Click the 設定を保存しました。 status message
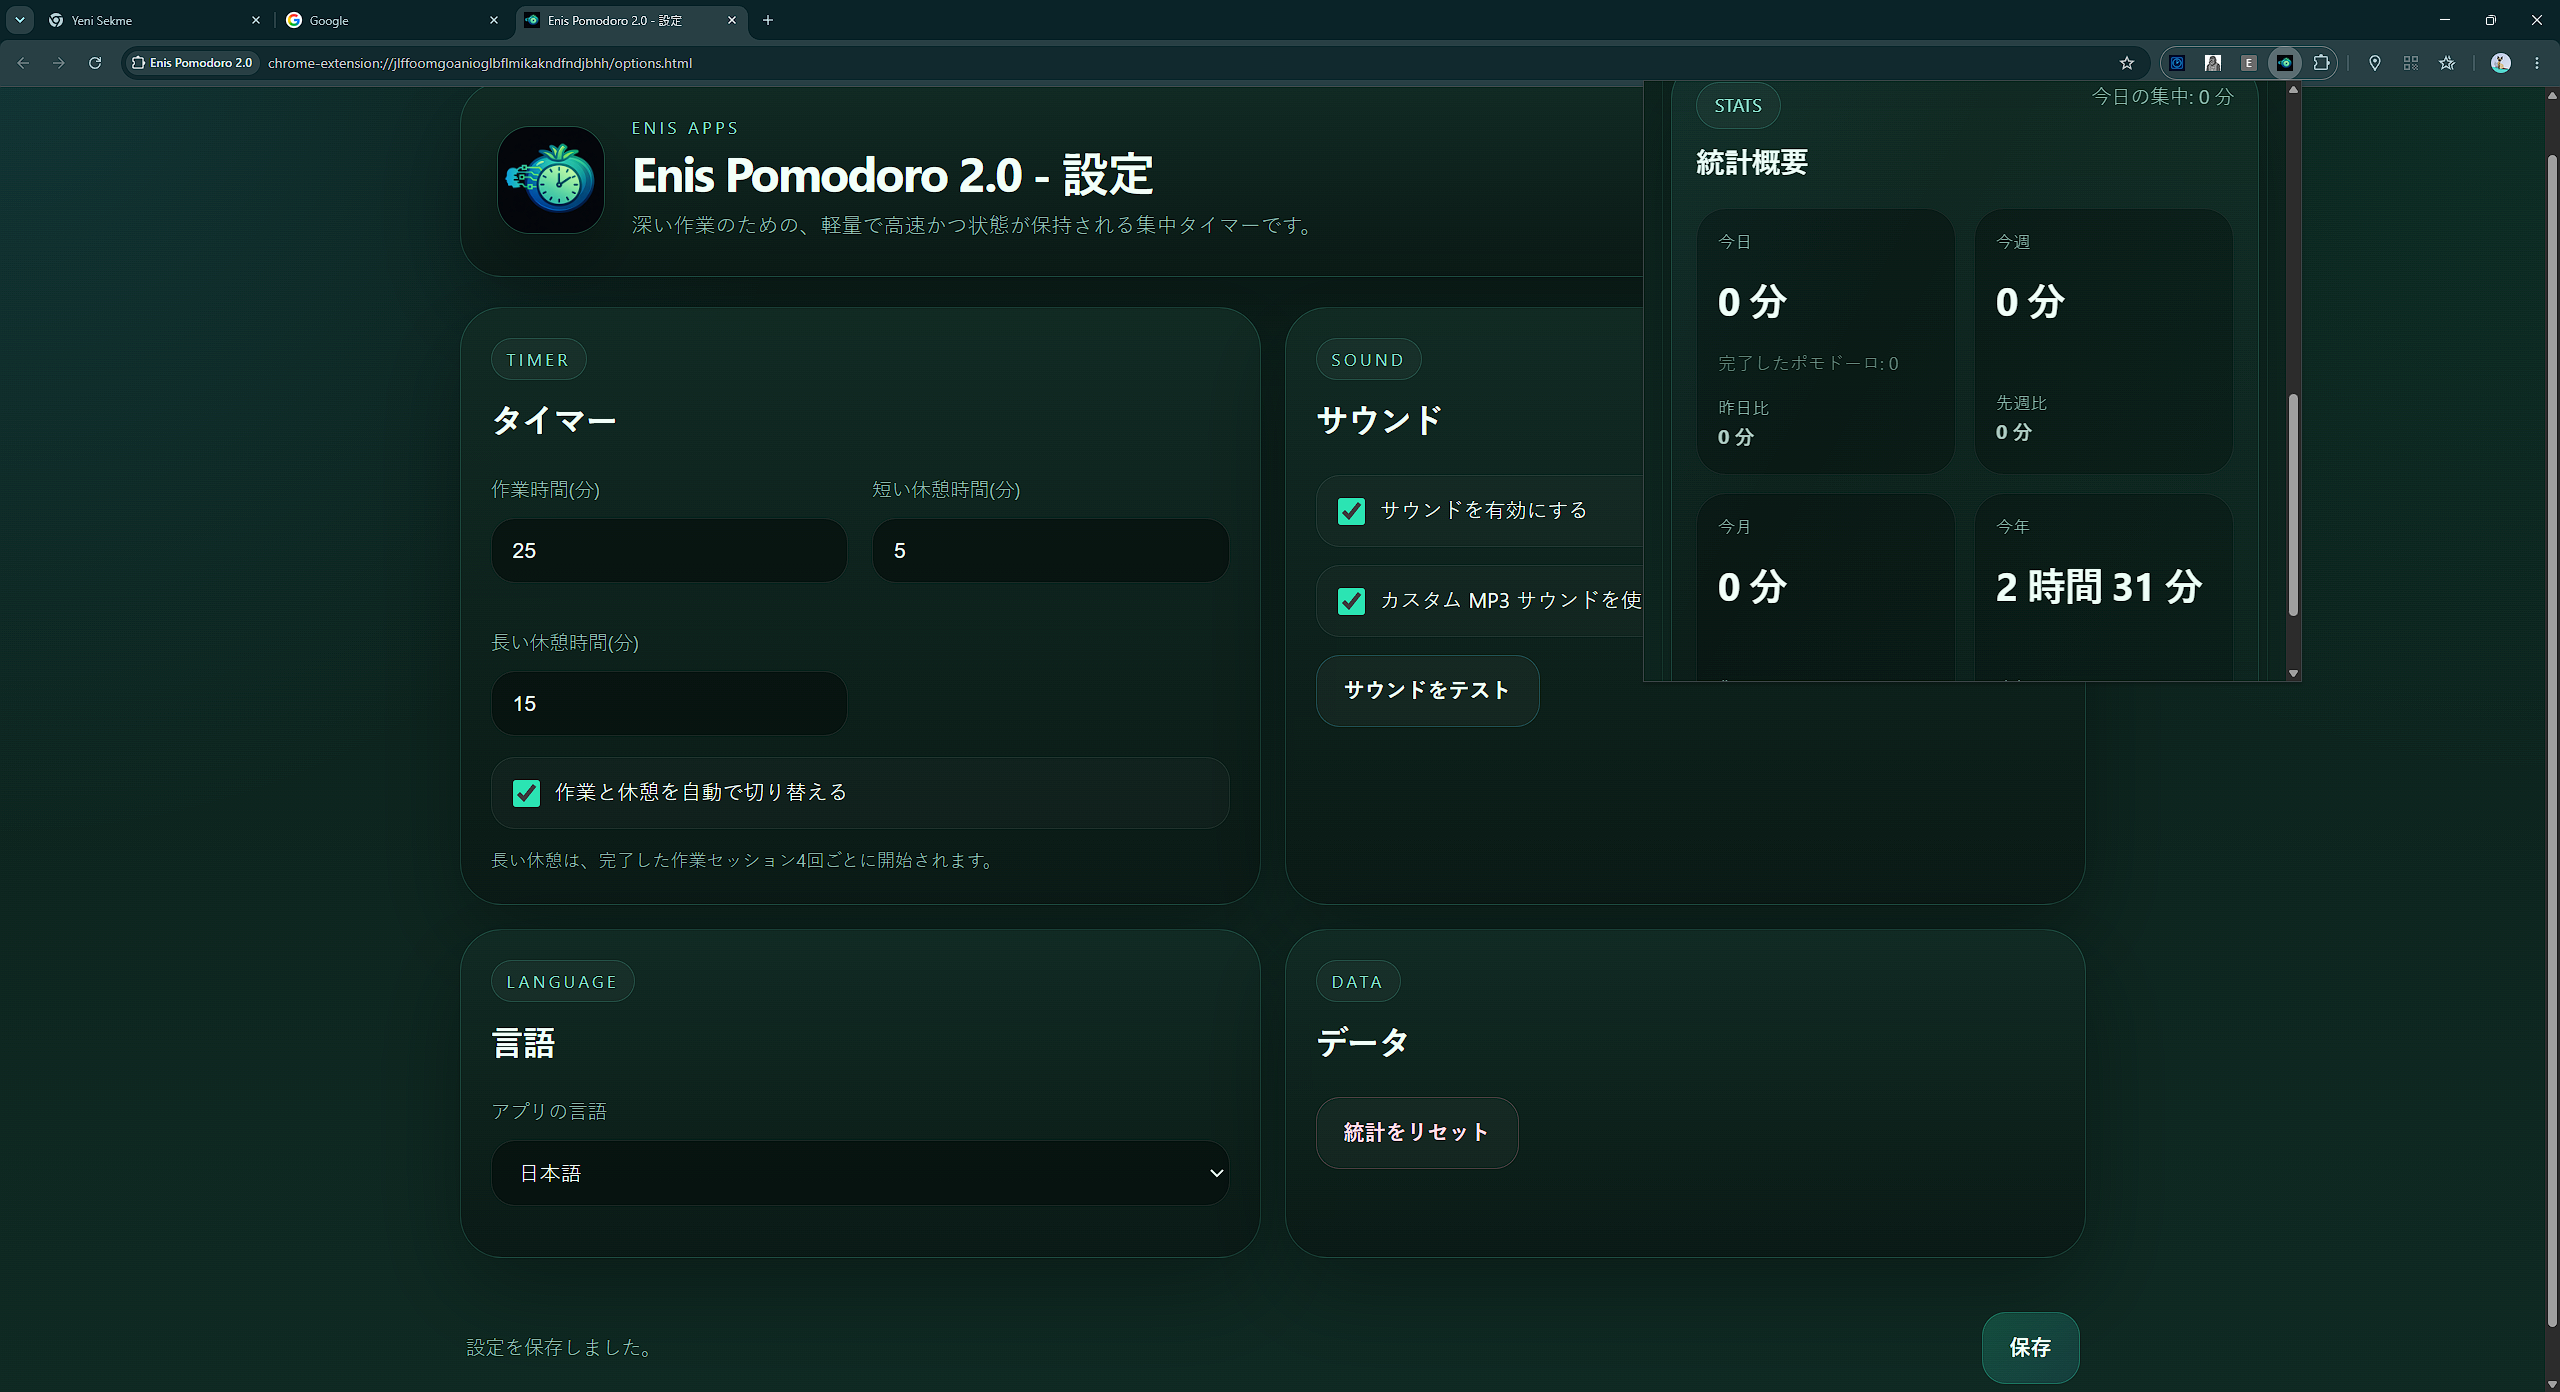 click(562, 1348)
